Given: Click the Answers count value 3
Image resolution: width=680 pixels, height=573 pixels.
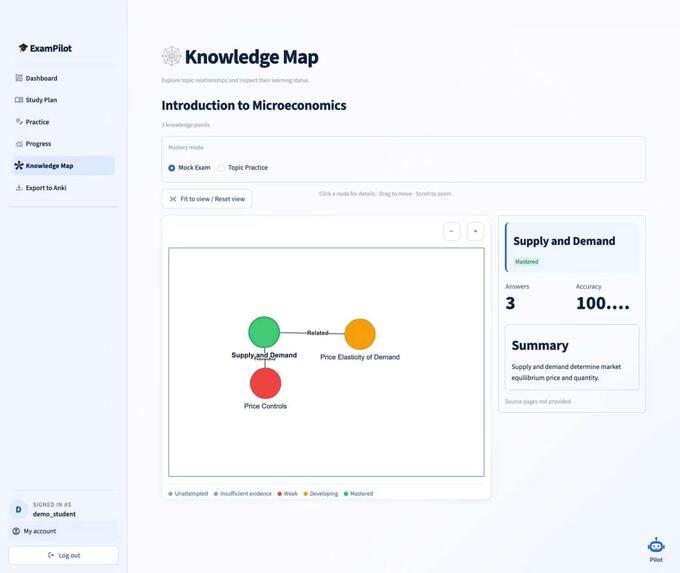Looking at the screenshot, I should click(510, 303).
